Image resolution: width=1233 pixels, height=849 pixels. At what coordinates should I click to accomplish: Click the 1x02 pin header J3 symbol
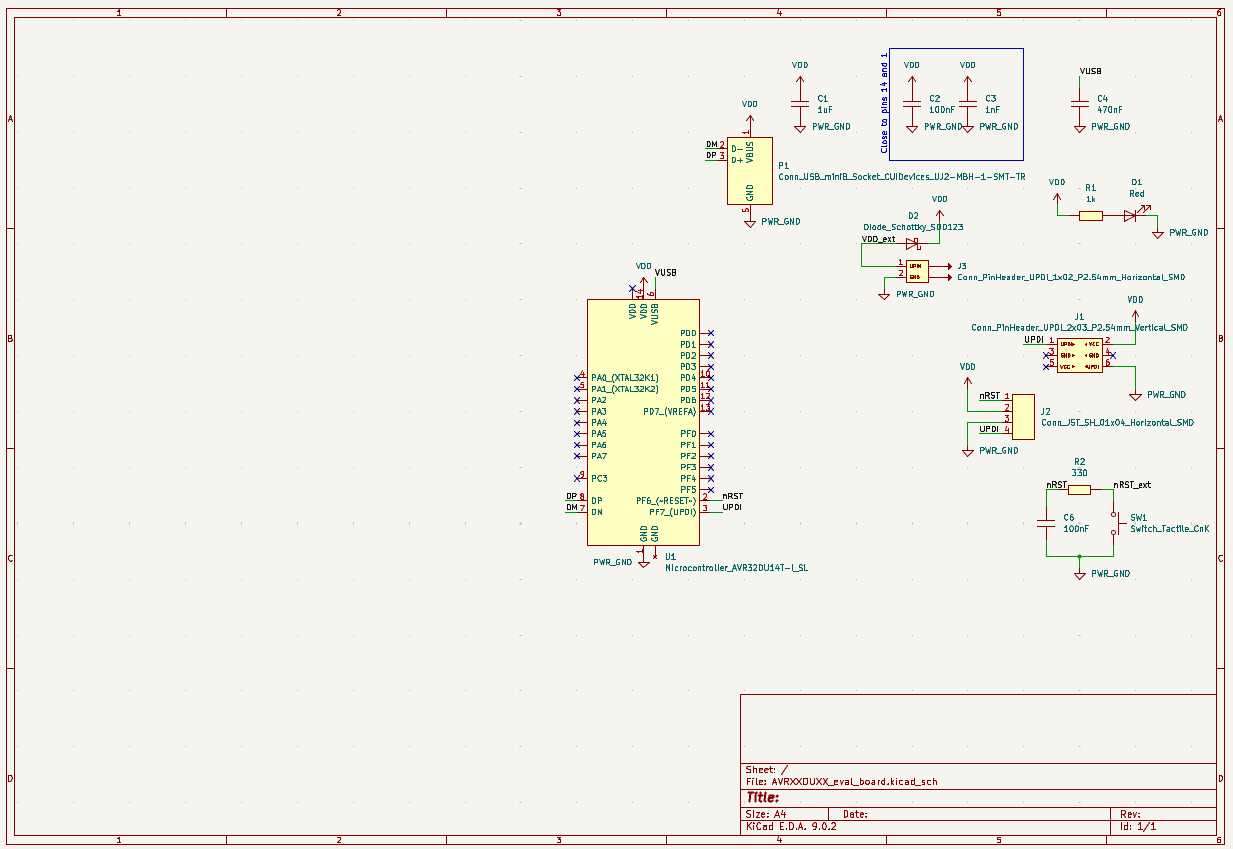pyautogui.click(x=916, y=270)
